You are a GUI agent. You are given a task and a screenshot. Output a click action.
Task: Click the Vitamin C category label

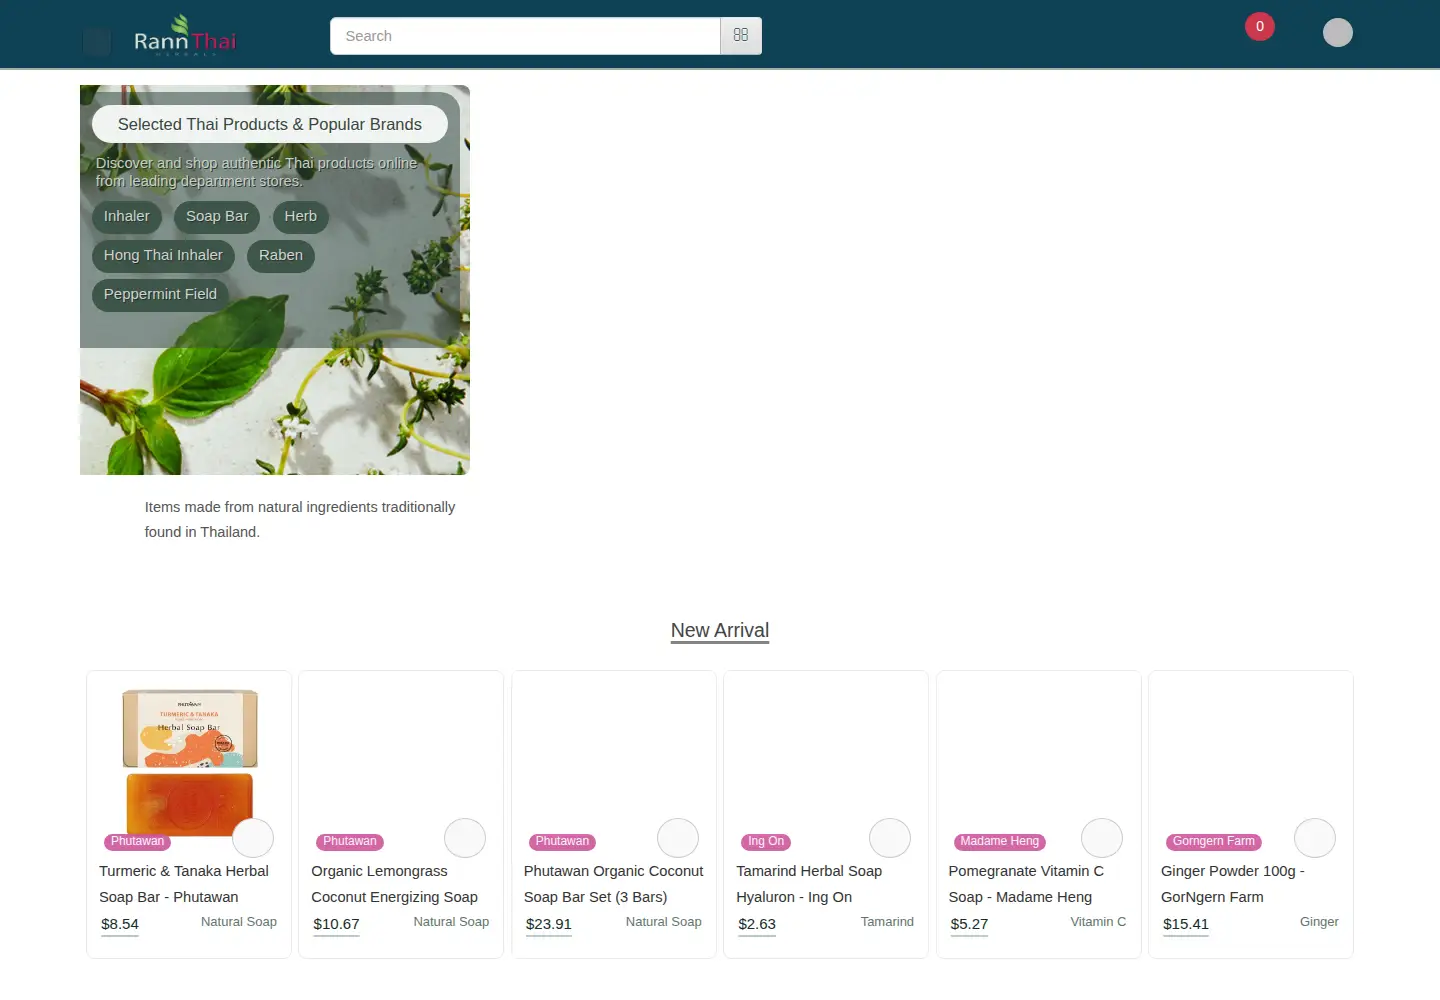pos(1098,922)
